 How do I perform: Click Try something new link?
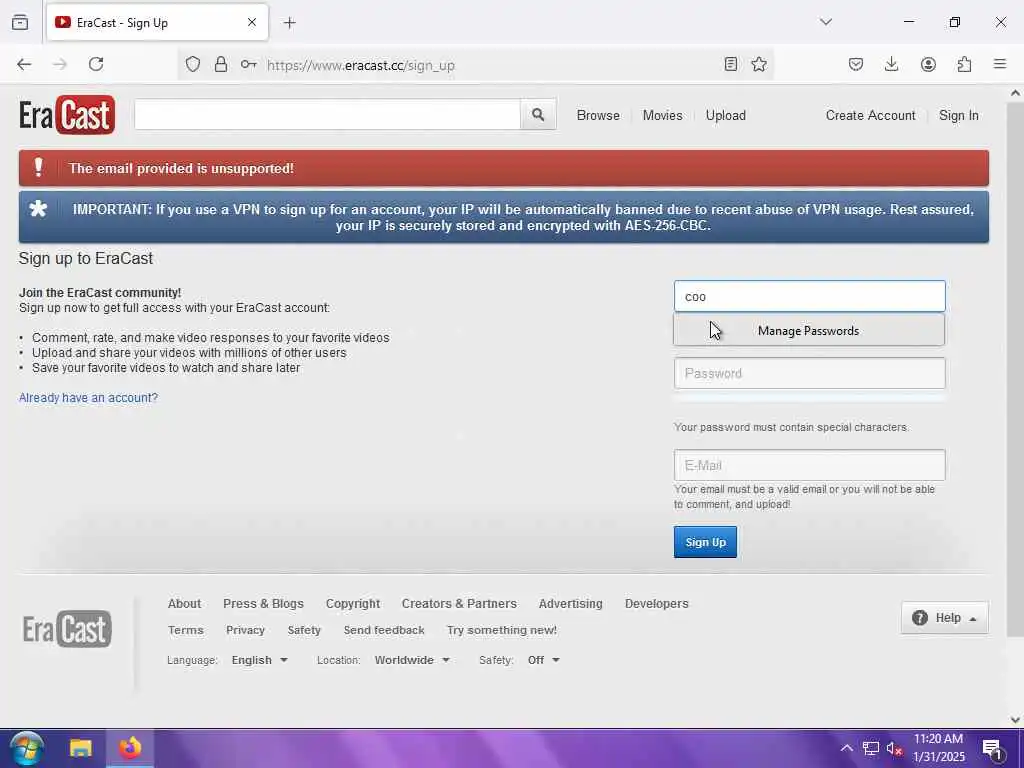pos(502,630)
